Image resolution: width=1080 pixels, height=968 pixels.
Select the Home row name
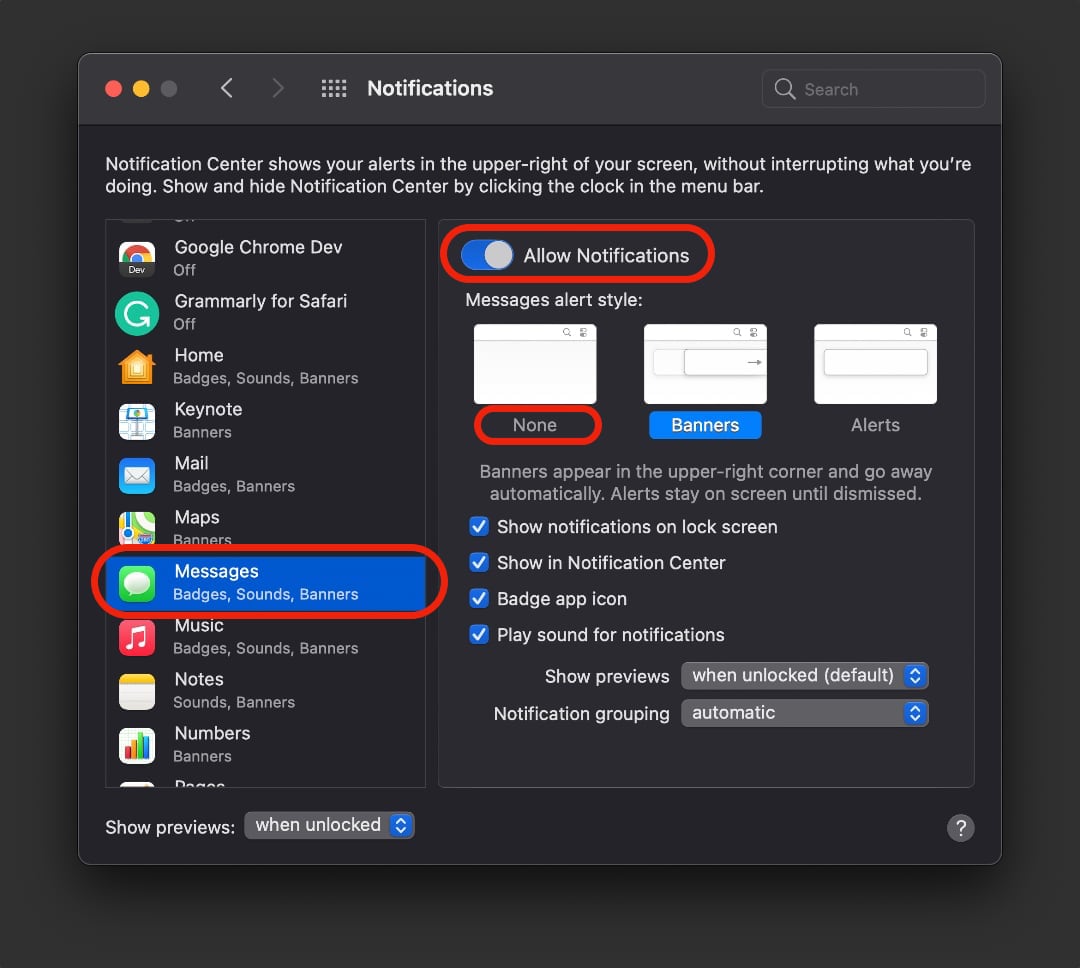click(199, 355)
